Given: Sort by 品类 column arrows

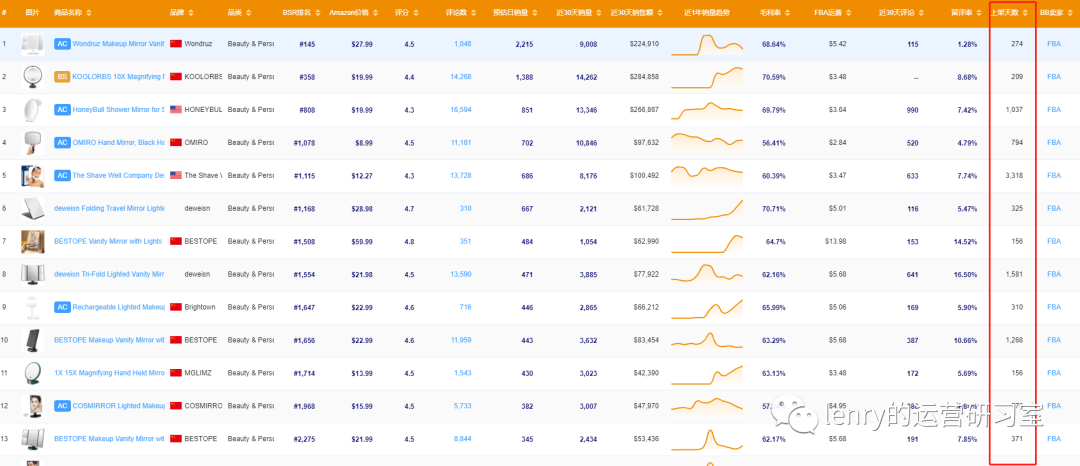Looking at the screenshot, I should point(248,13).
